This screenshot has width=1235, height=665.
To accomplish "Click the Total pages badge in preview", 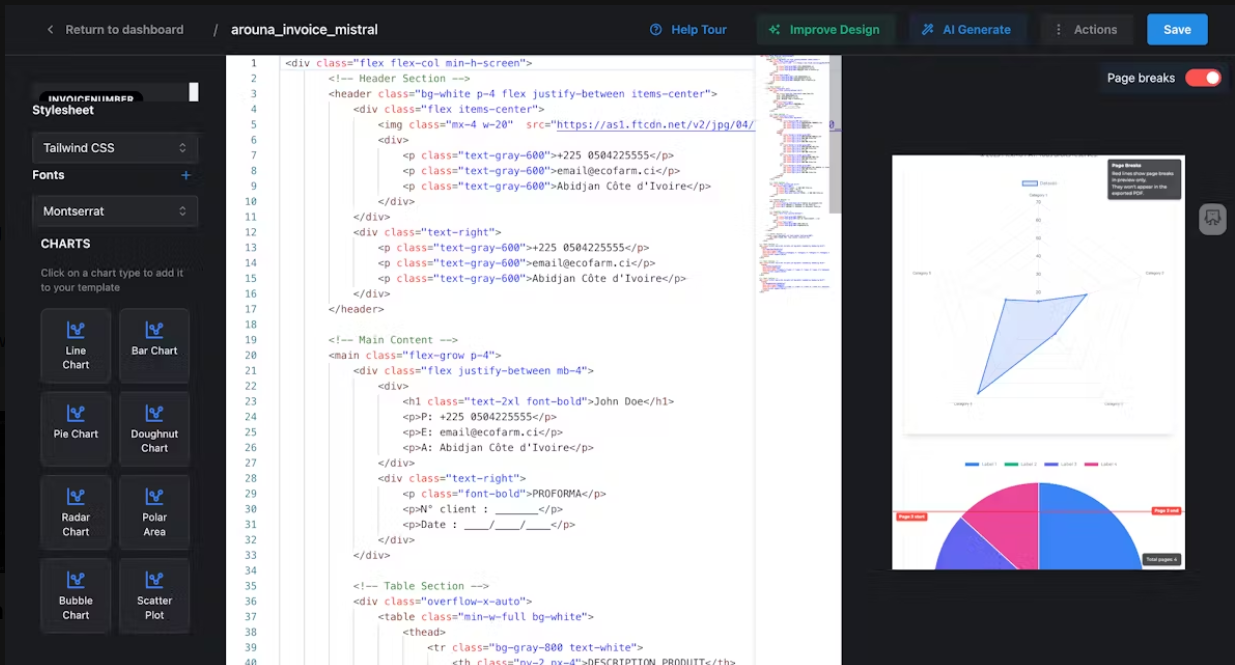I will (1162, 560).
